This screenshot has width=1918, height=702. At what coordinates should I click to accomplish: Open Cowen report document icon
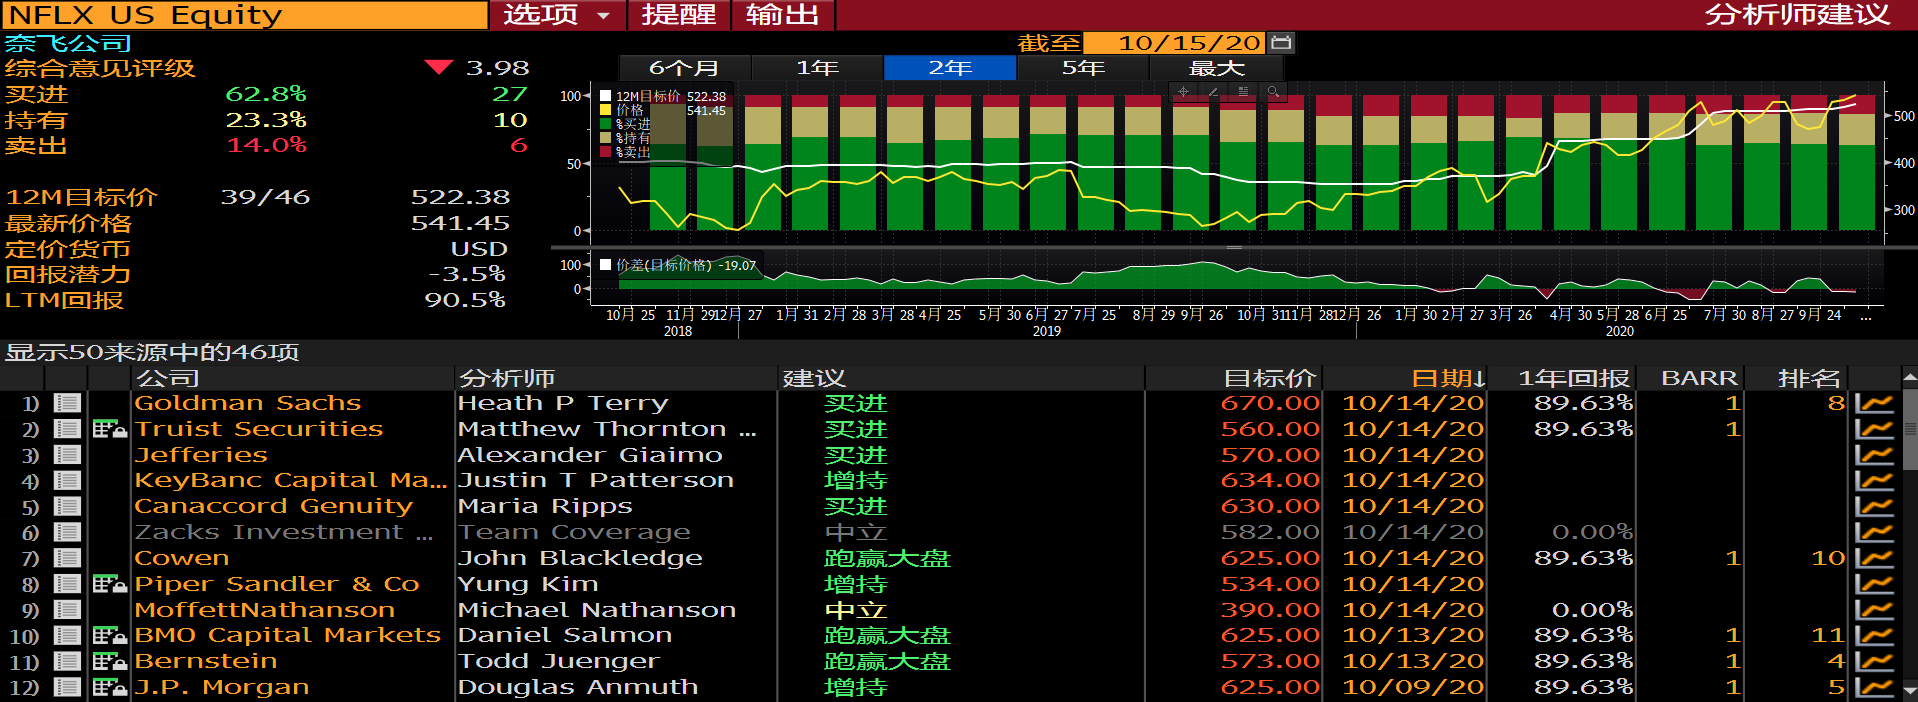coord(68,558)
